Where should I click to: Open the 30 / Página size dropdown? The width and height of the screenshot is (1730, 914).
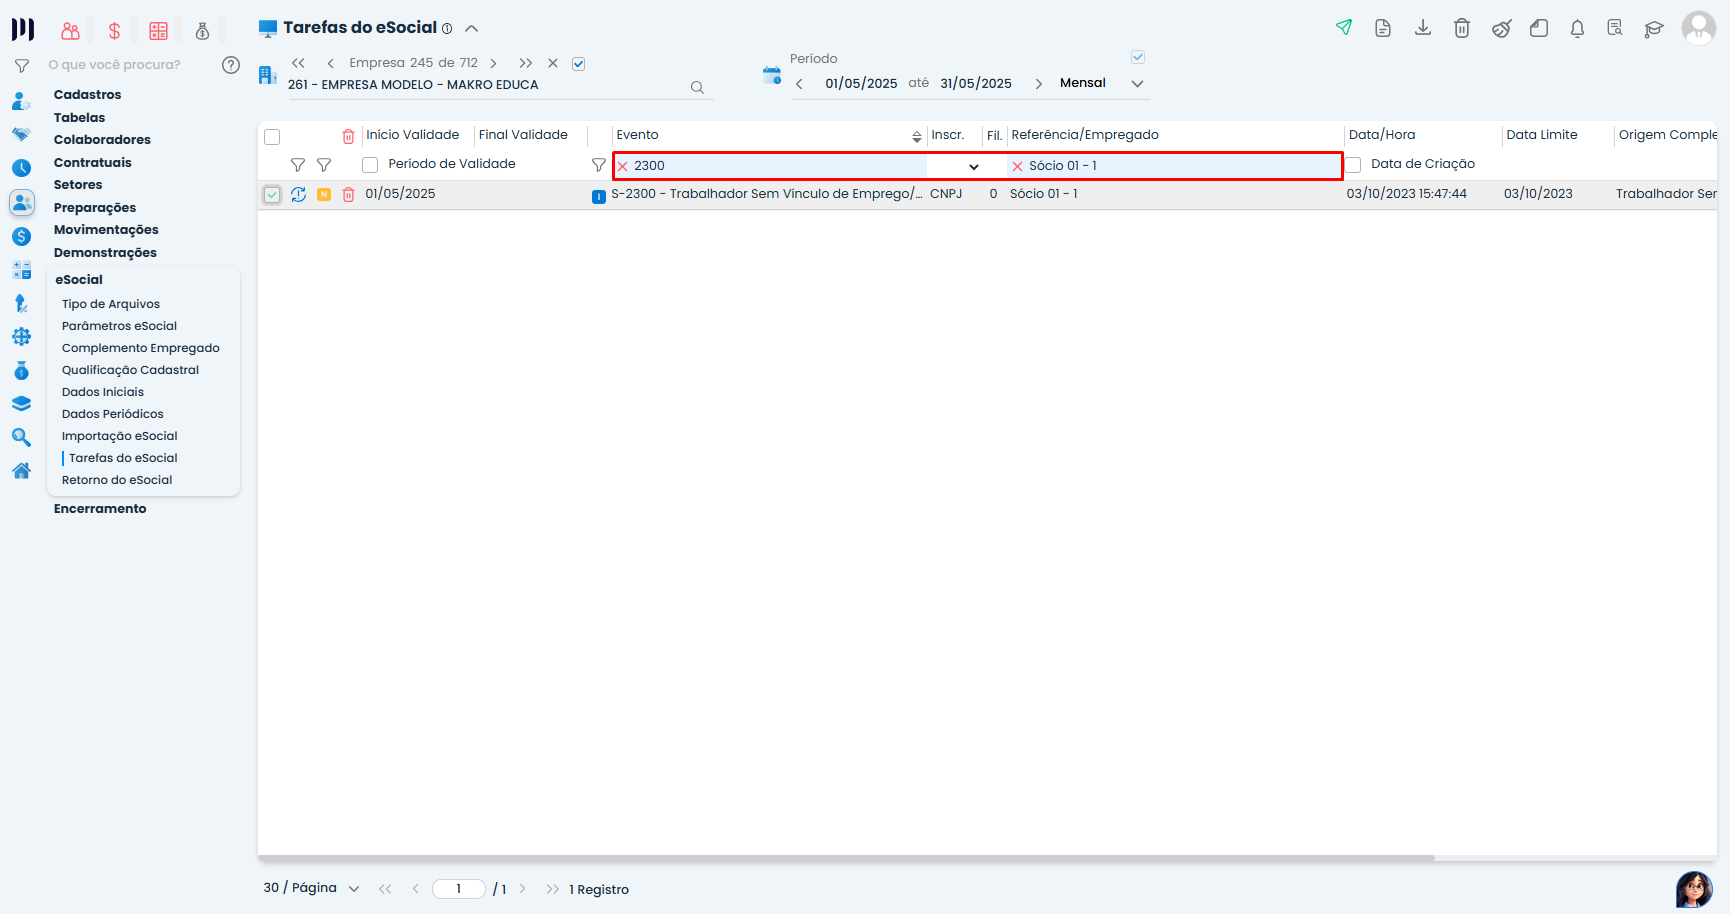[353, 889]
